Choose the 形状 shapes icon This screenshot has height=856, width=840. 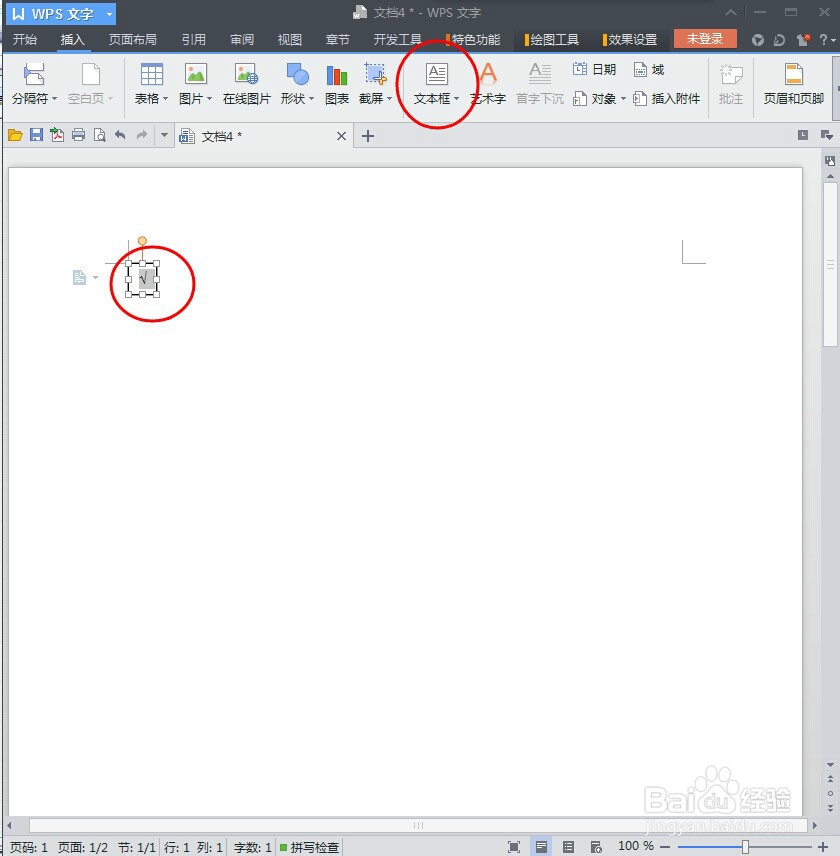(x=297, y=74)
